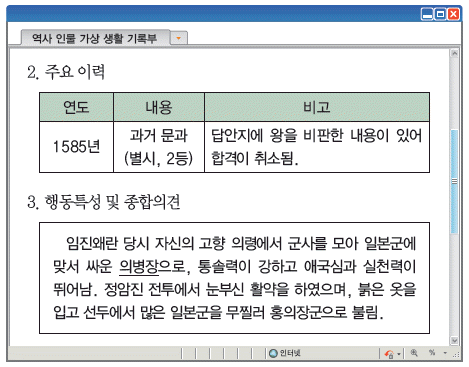The image size is (469, 367).
Task: Expand the zoom level dropdown arrow
Action: click(x=445, y=353)
